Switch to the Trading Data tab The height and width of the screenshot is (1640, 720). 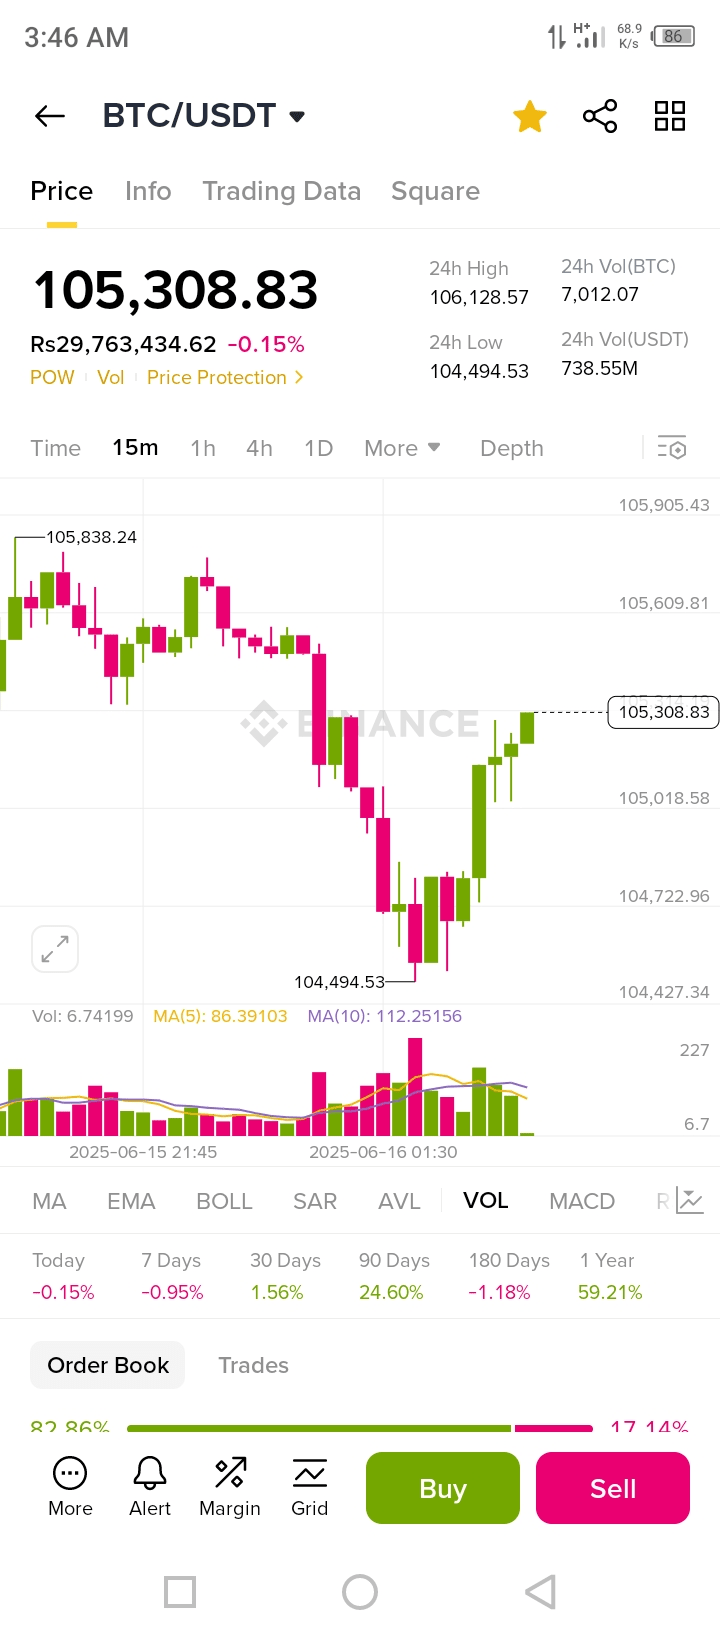(281, 191)
